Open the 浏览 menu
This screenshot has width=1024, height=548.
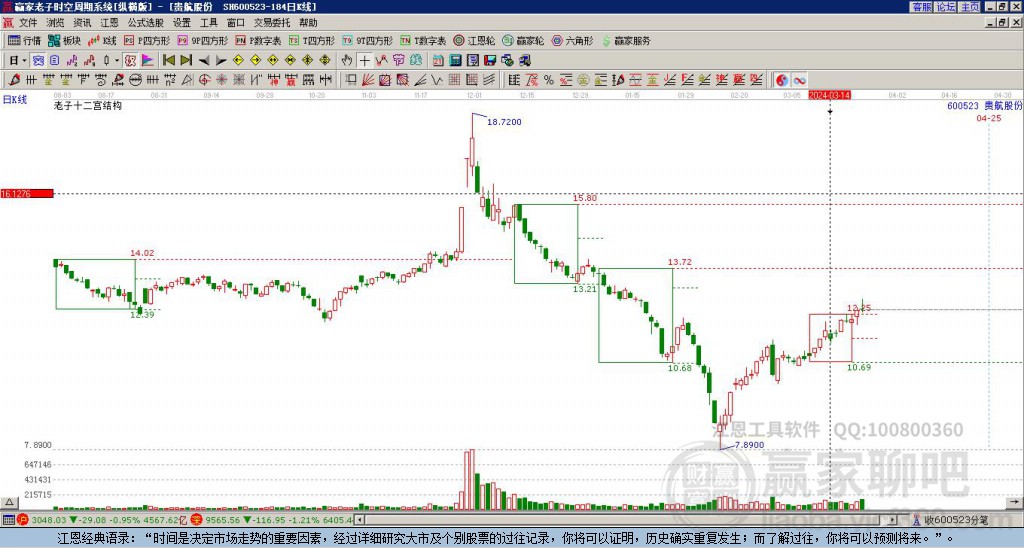tap(55, 23)
